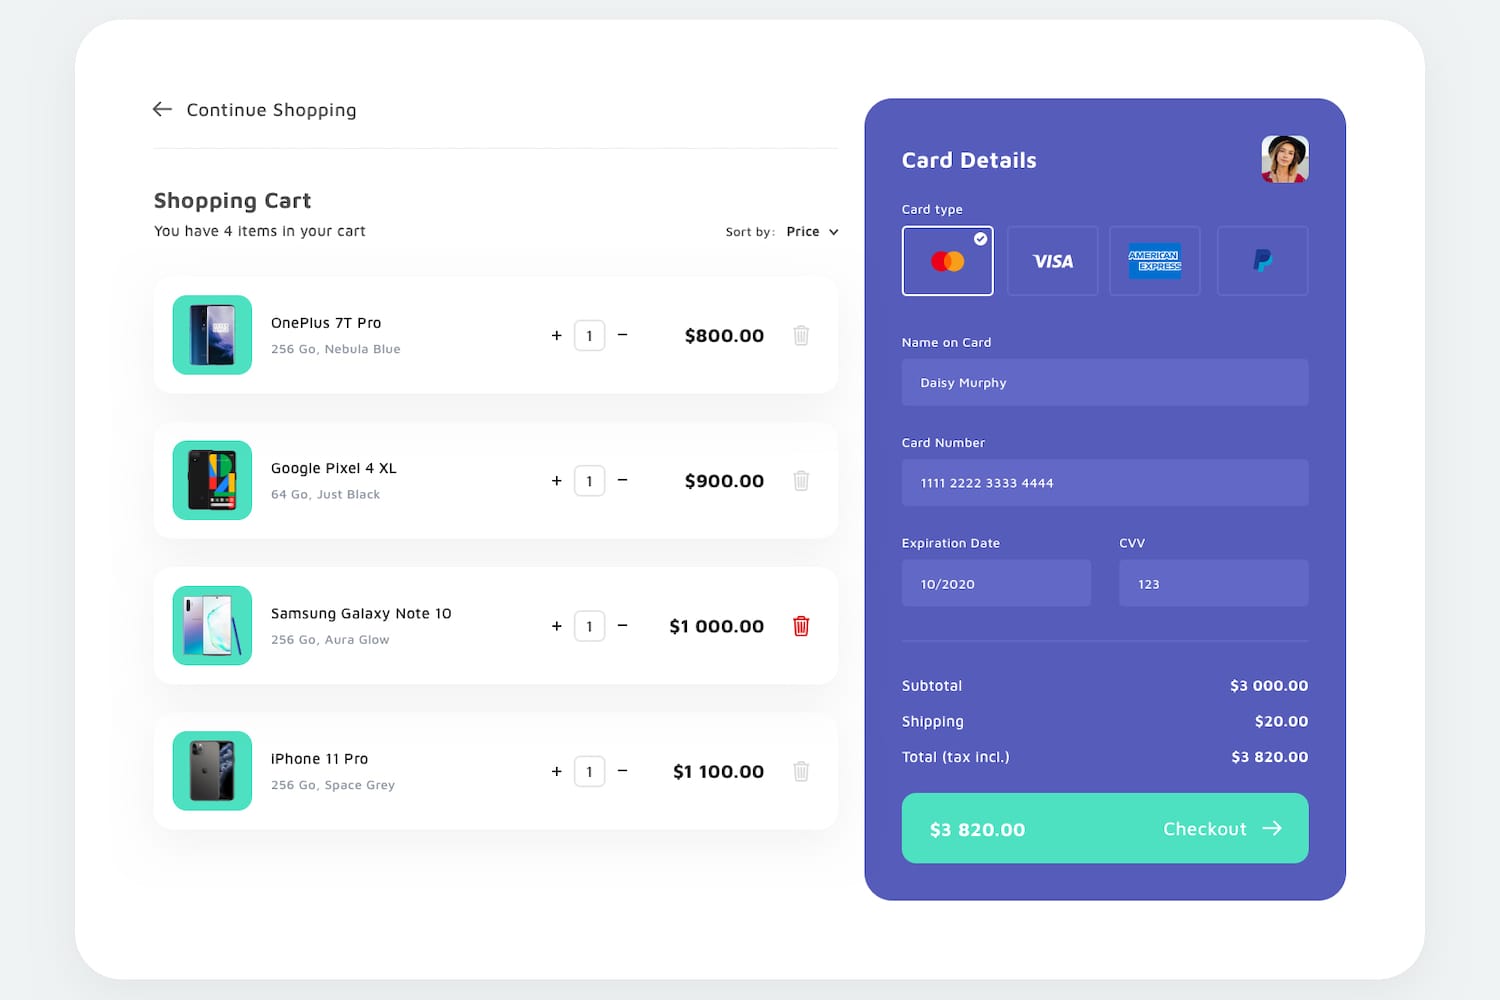Image resolution: width=1500 pixels, height=1000 pixels.
Task: Select PayPal as card type
Action: pos(1263,261)
